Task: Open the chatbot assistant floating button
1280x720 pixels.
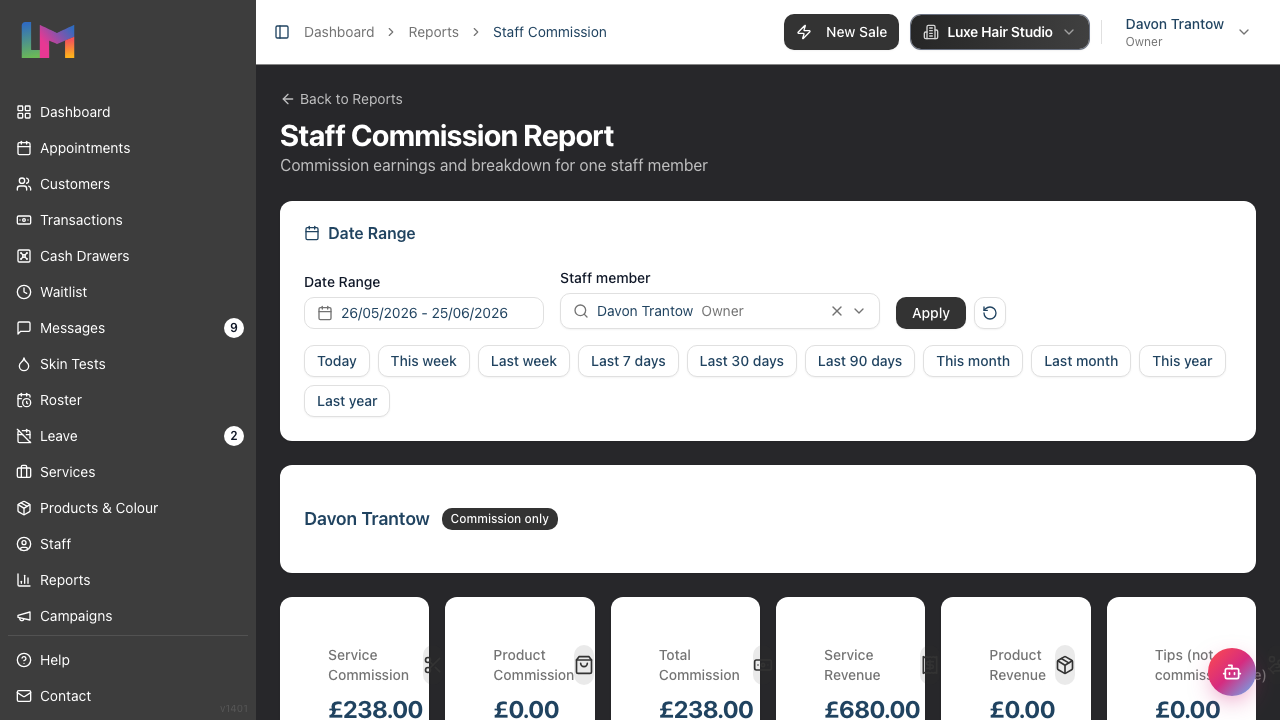Action: coord(1231,672)
